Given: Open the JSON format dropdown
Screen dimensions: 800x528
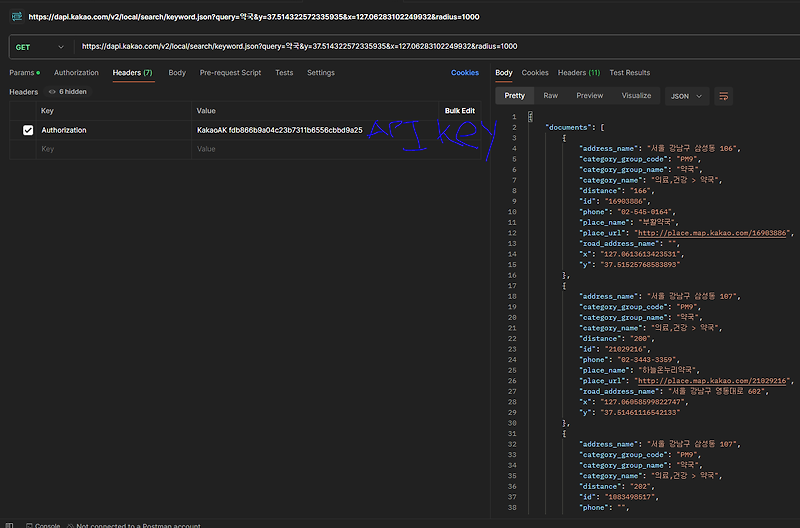Looking at the screenshot, I should click(x=686, y=96).
